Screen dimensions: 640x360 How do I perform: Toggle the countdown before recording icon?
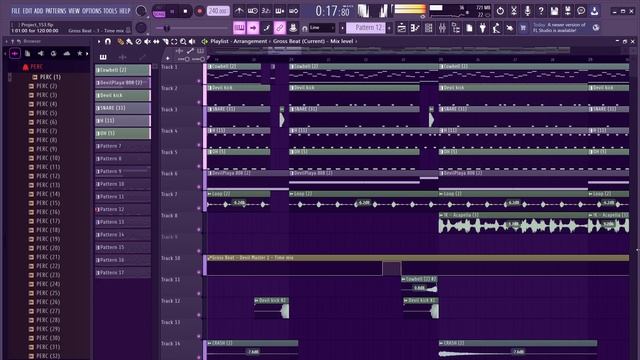(x=266, y=11)
